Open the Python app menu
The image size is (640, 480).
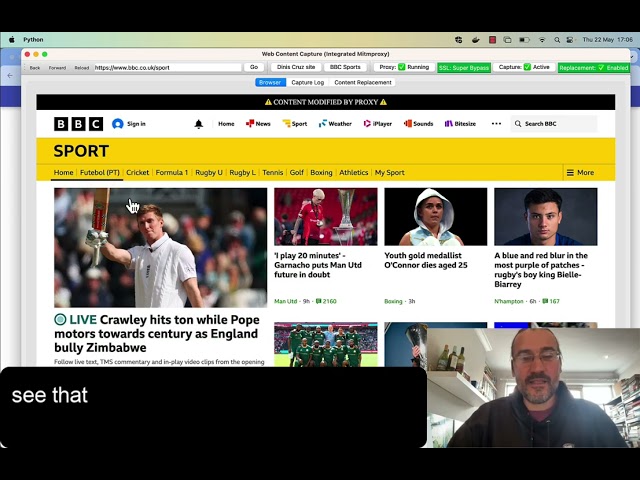click(x=33, y=40)
